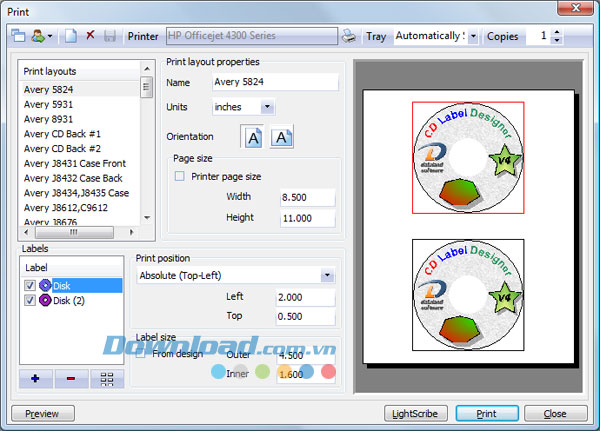
Task: Click the Left position field
Action: (x=305, y=297)
